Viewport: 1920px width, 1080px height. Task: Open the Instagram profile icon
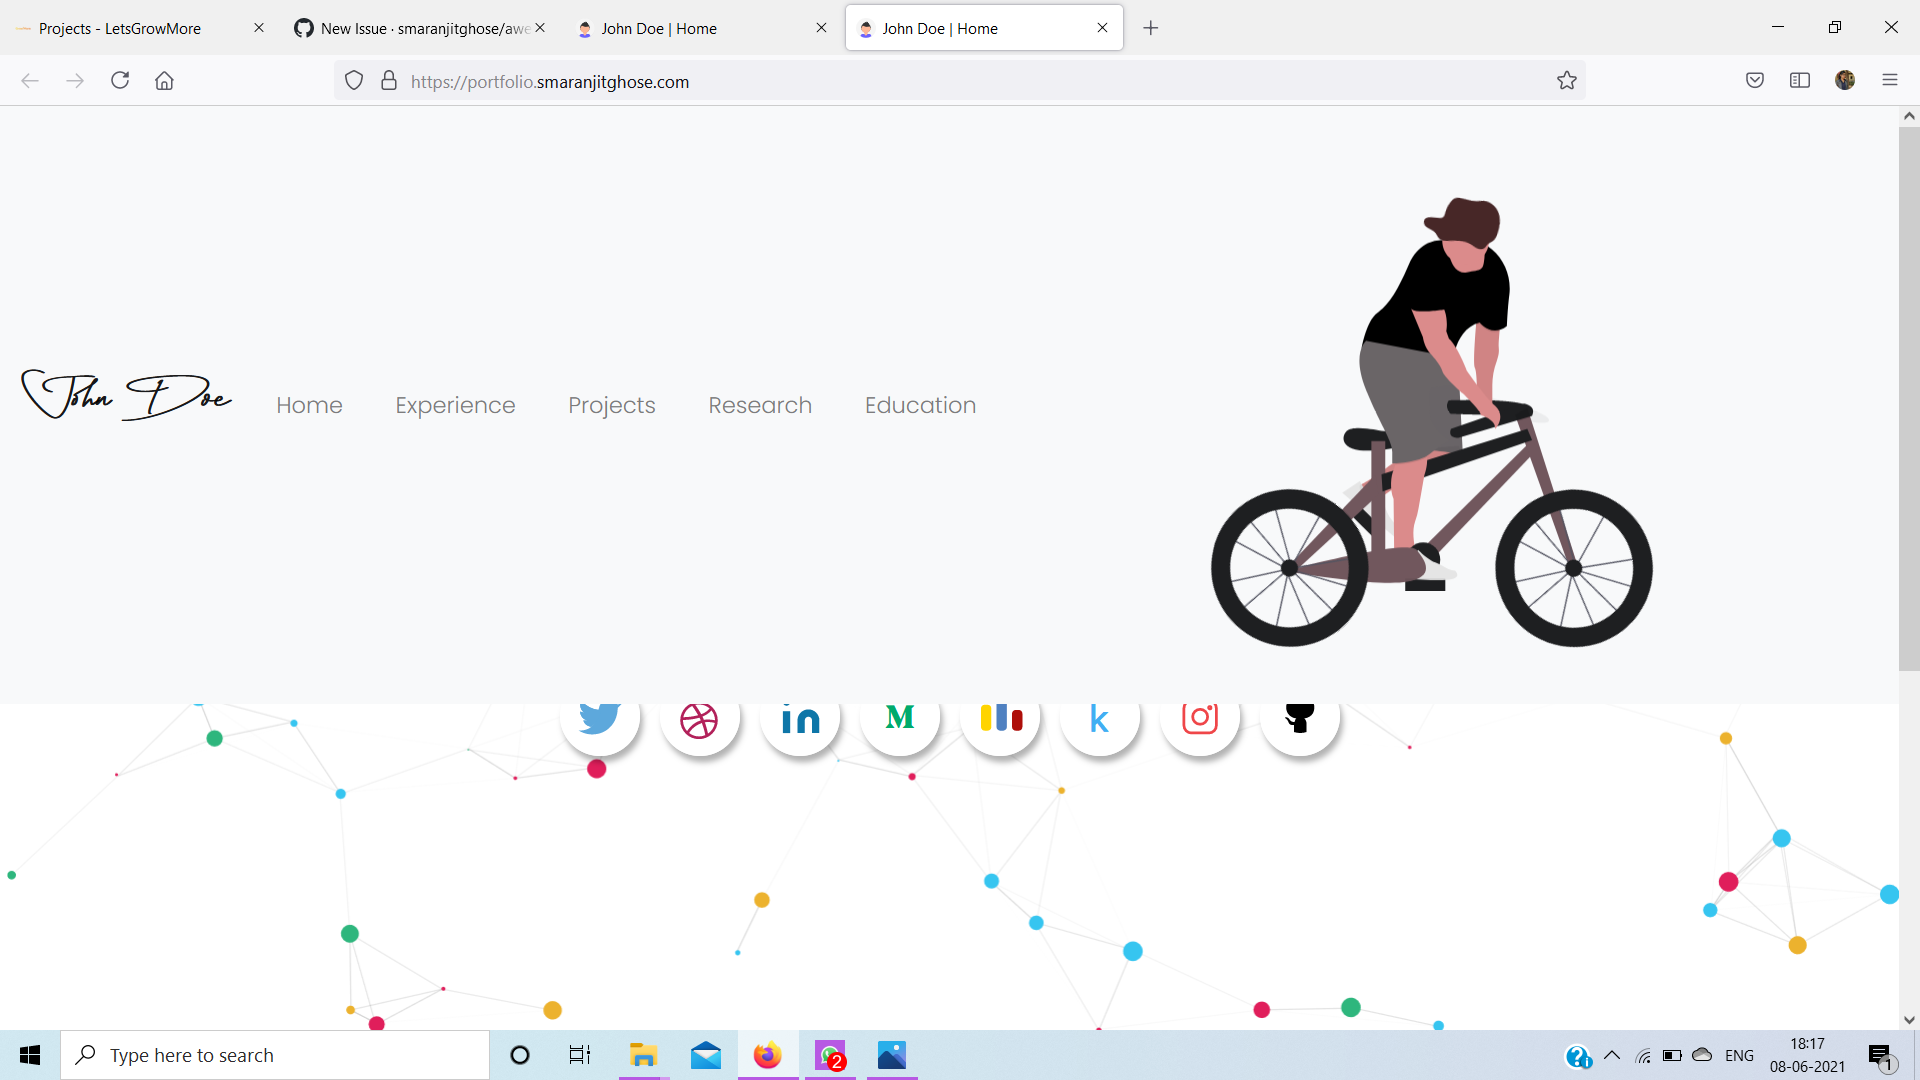pos(1200,716)
